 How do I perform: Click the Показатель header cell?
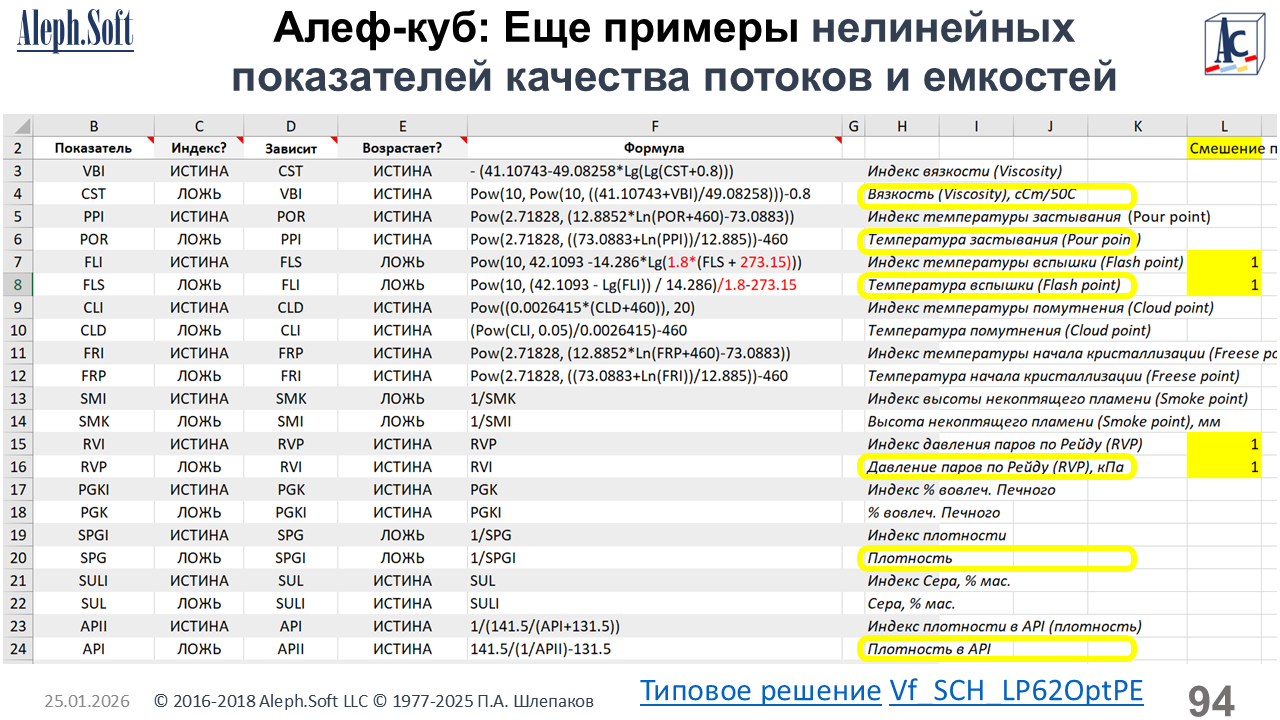click(93, 148)
